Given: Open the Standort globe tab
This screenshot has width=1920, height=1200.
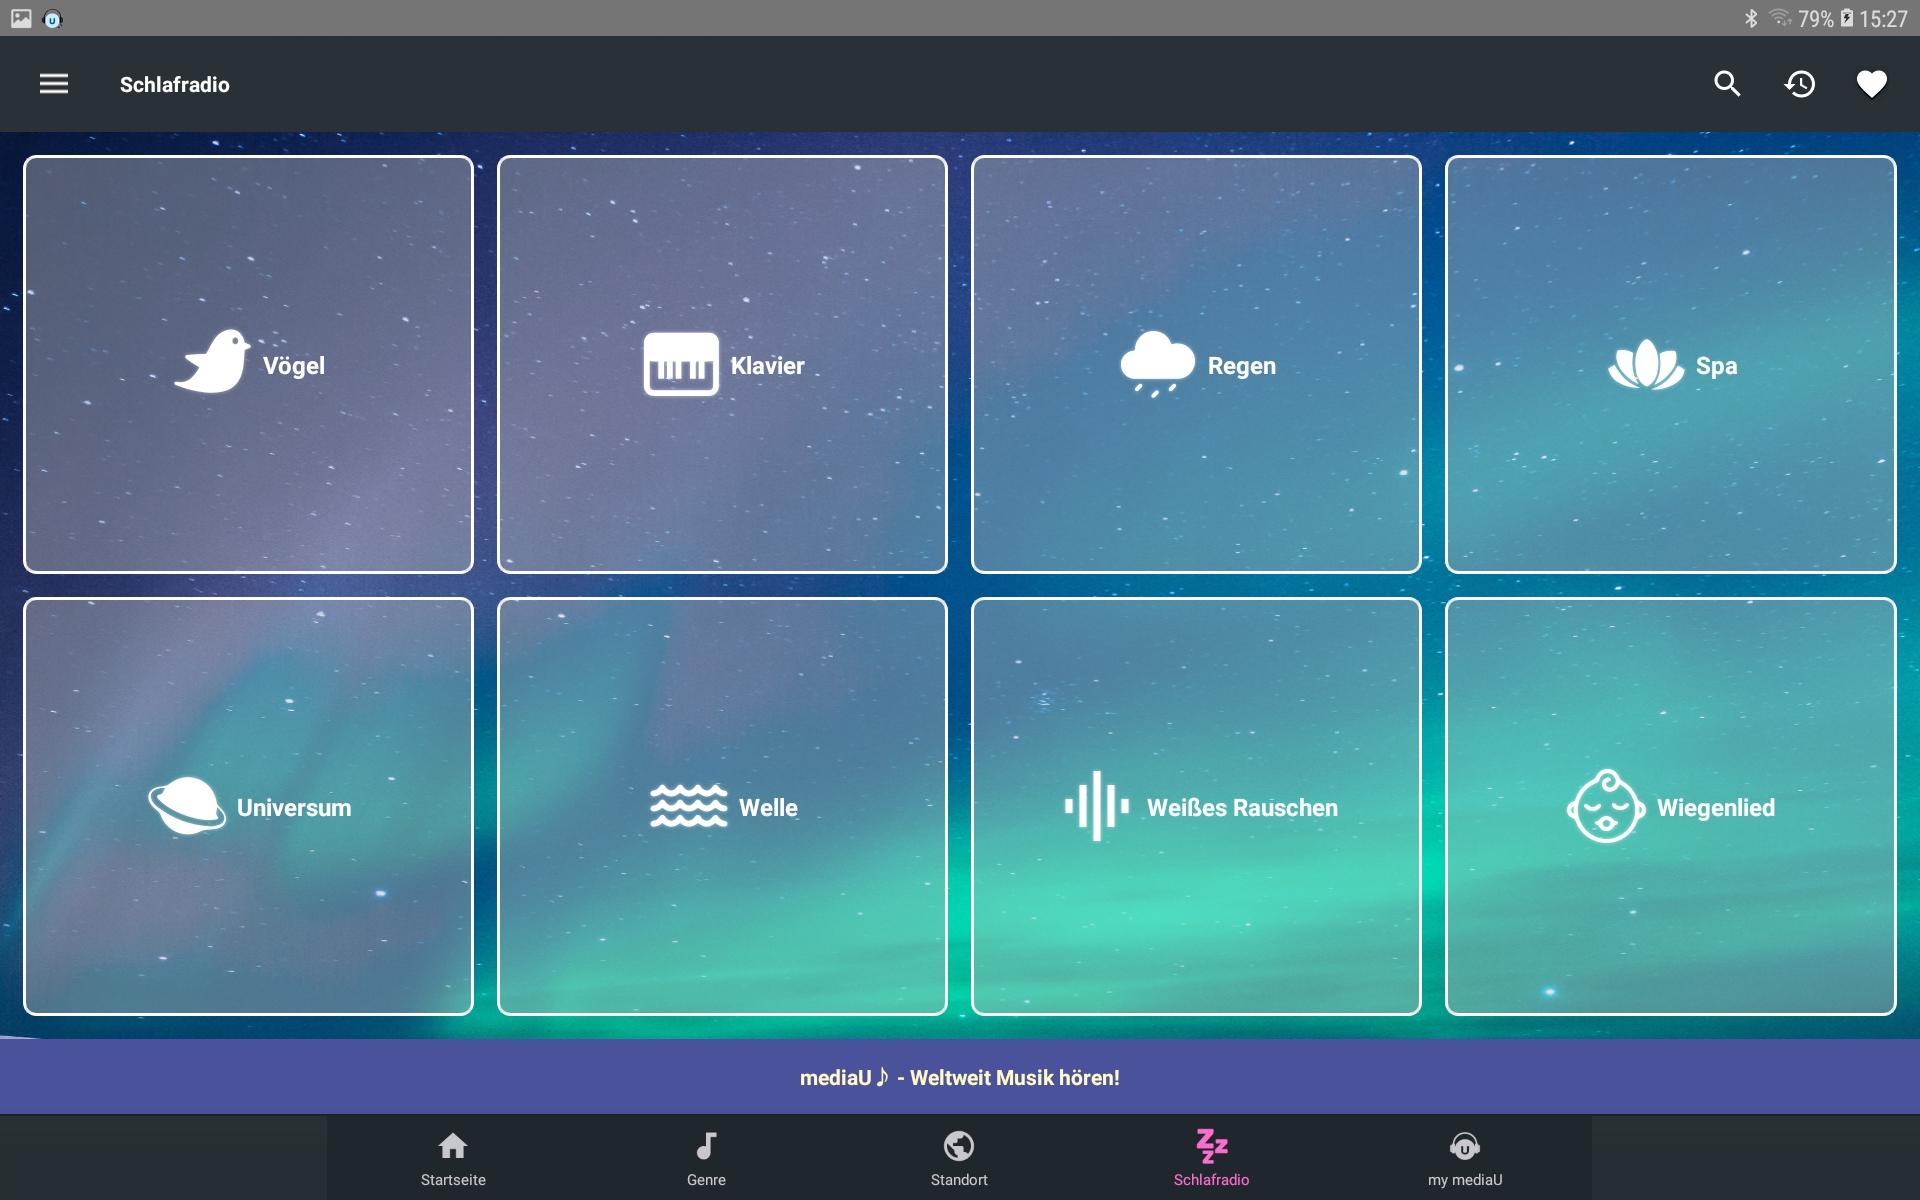Looking at the screenshot, I should pos(959,1158).
